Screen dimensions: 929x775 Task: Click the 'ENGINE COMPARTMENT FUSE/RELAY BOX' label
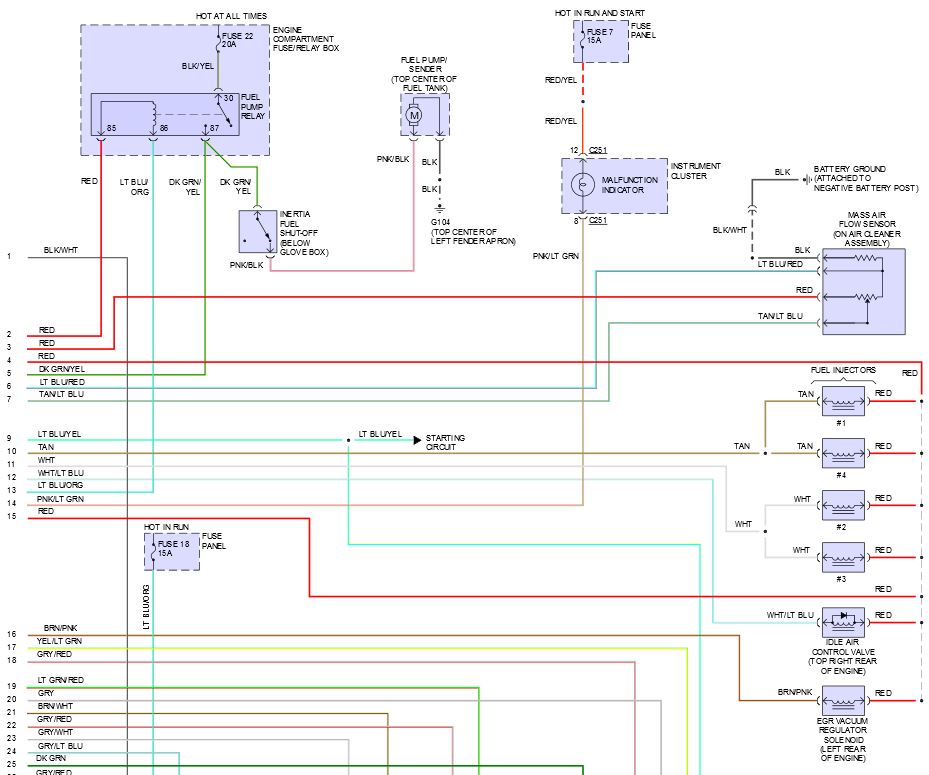click(x=306, y=38)
